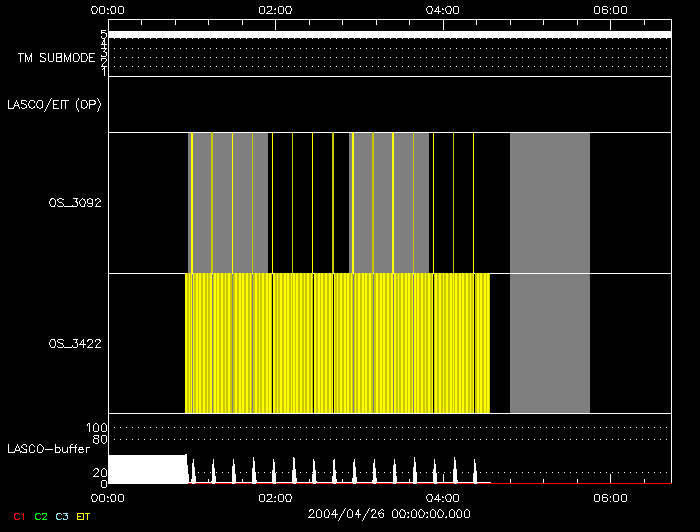700x532 pixels.
Task: Click the 02:00 label on top axis
Action: 275,10
